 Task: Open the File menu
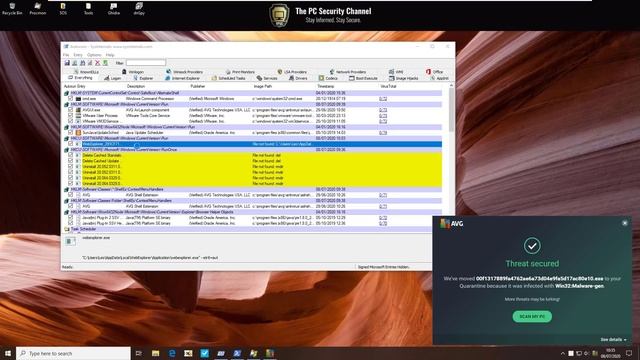coord(66,55)
